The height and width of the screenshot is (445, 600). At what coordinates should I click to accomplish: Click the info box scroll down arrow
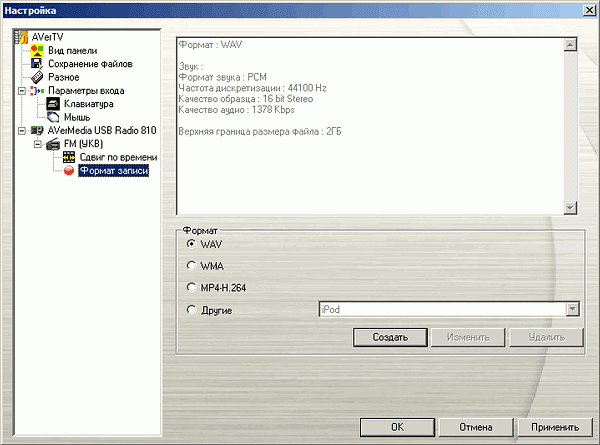570,208
